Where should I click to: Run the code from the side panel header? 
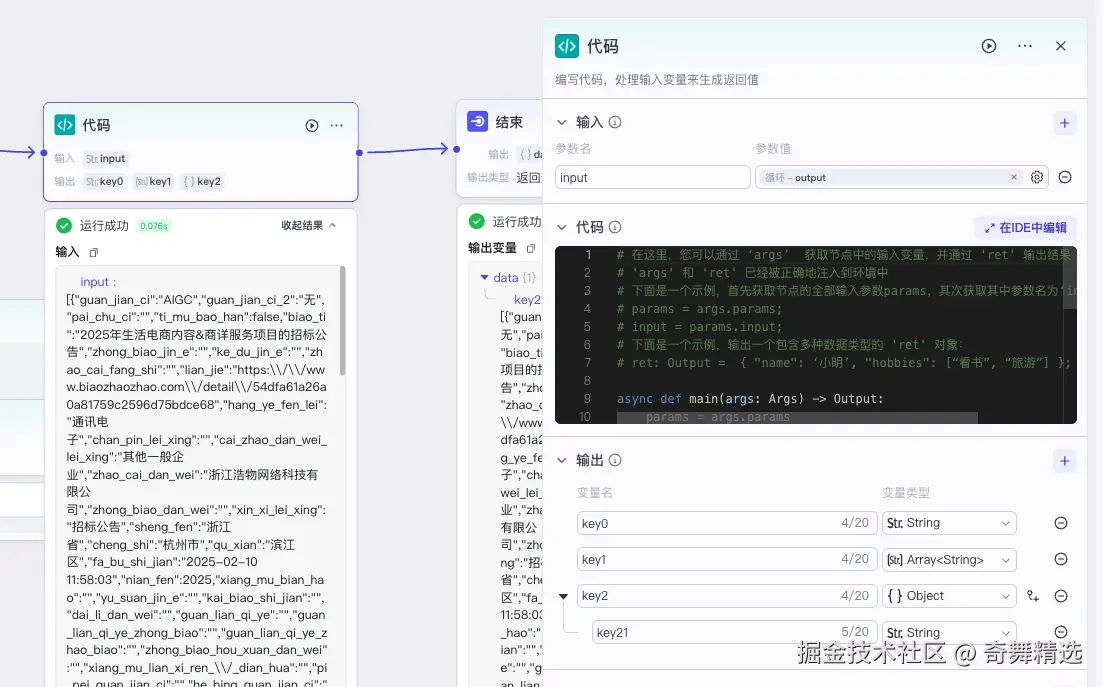point(989,46)
